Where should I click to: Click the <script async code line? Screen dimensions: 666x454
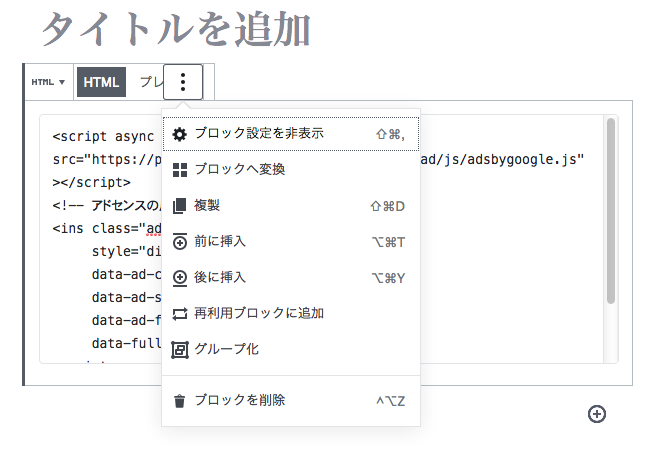103,137
